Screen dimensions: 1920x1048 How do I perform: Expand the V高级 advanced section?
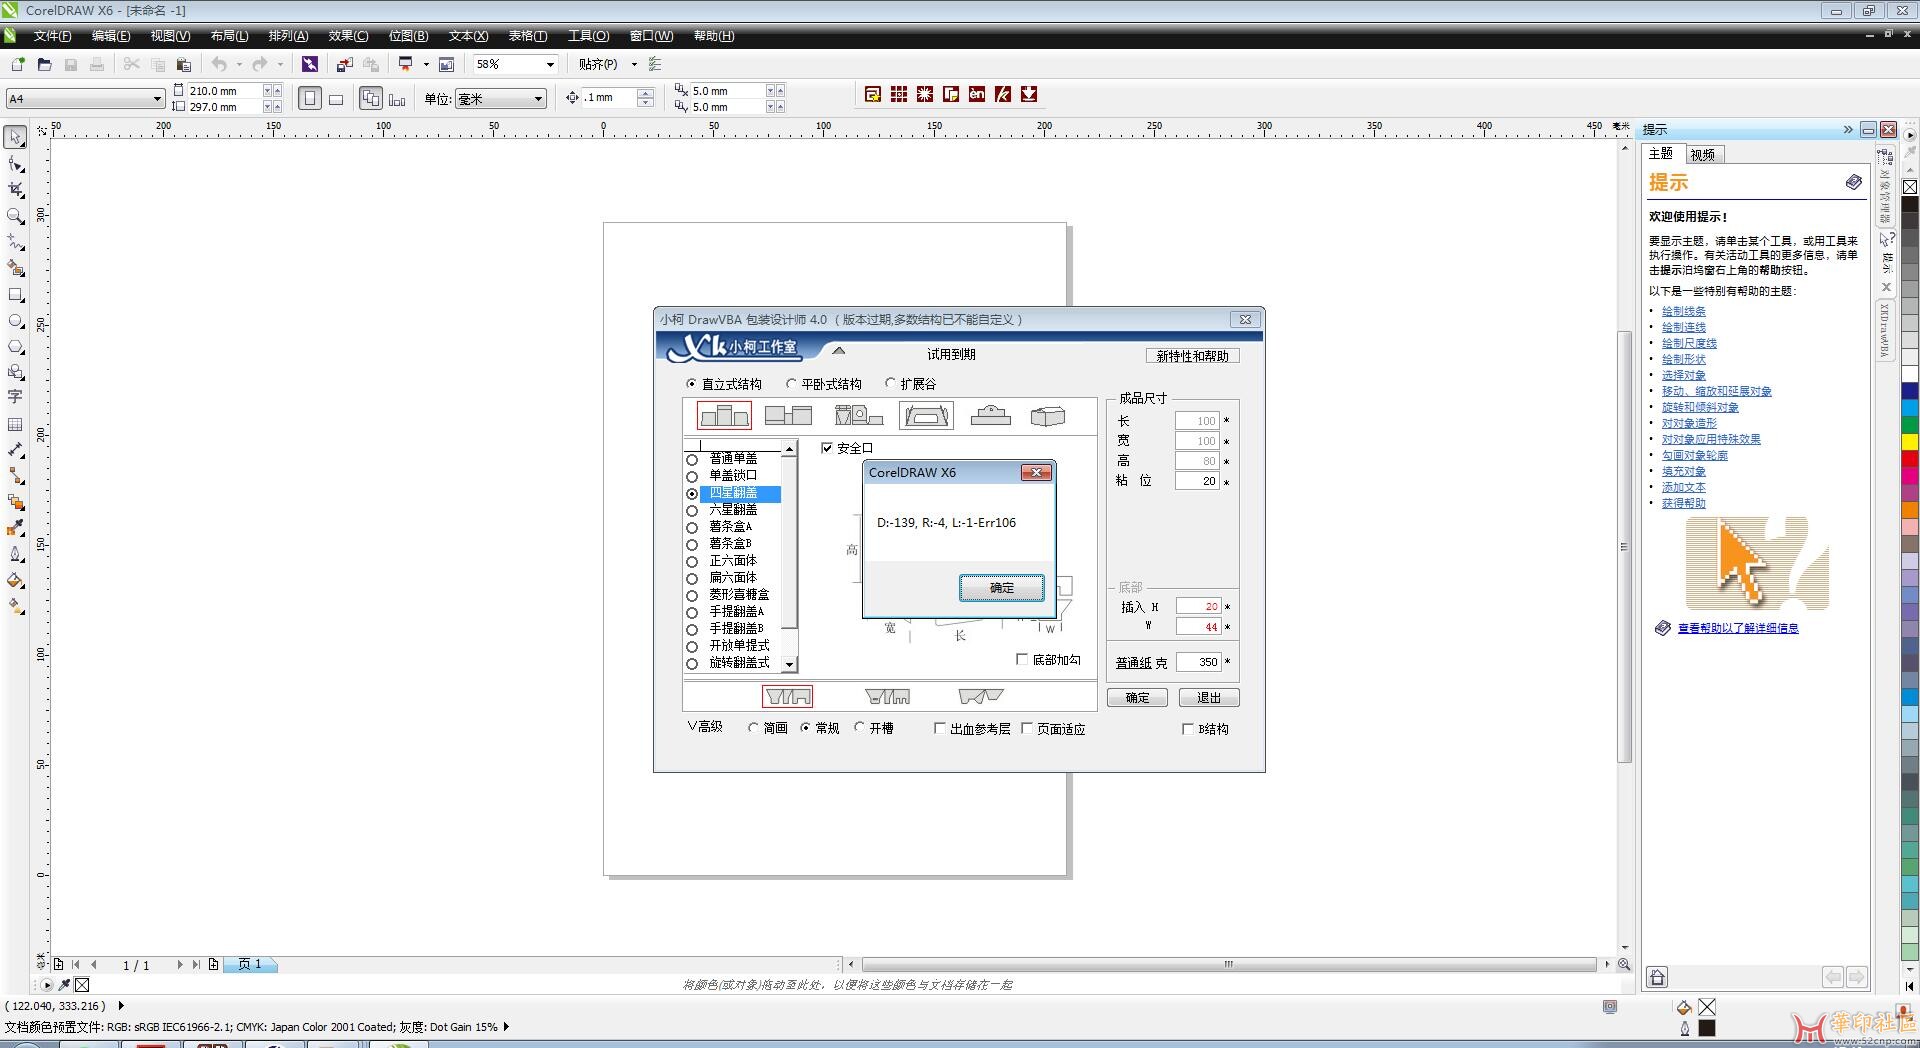[705, 727]
